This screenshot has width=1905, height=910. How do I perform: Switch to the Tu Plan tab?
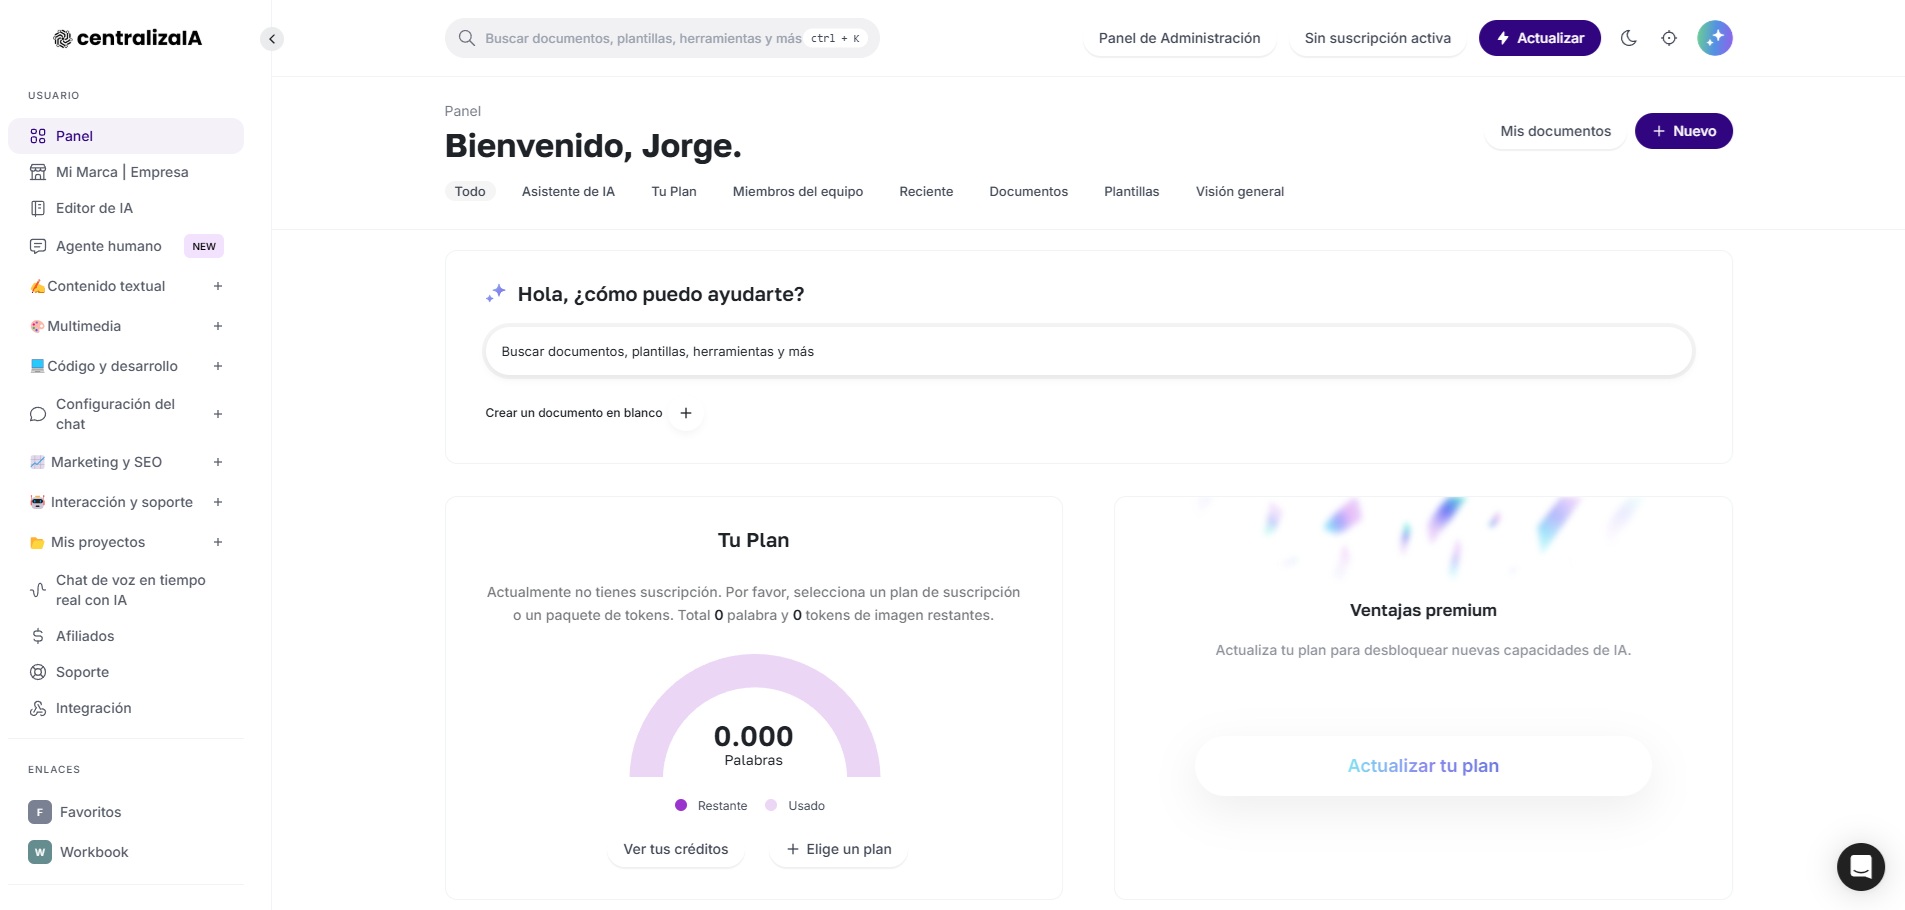(674, 191)
